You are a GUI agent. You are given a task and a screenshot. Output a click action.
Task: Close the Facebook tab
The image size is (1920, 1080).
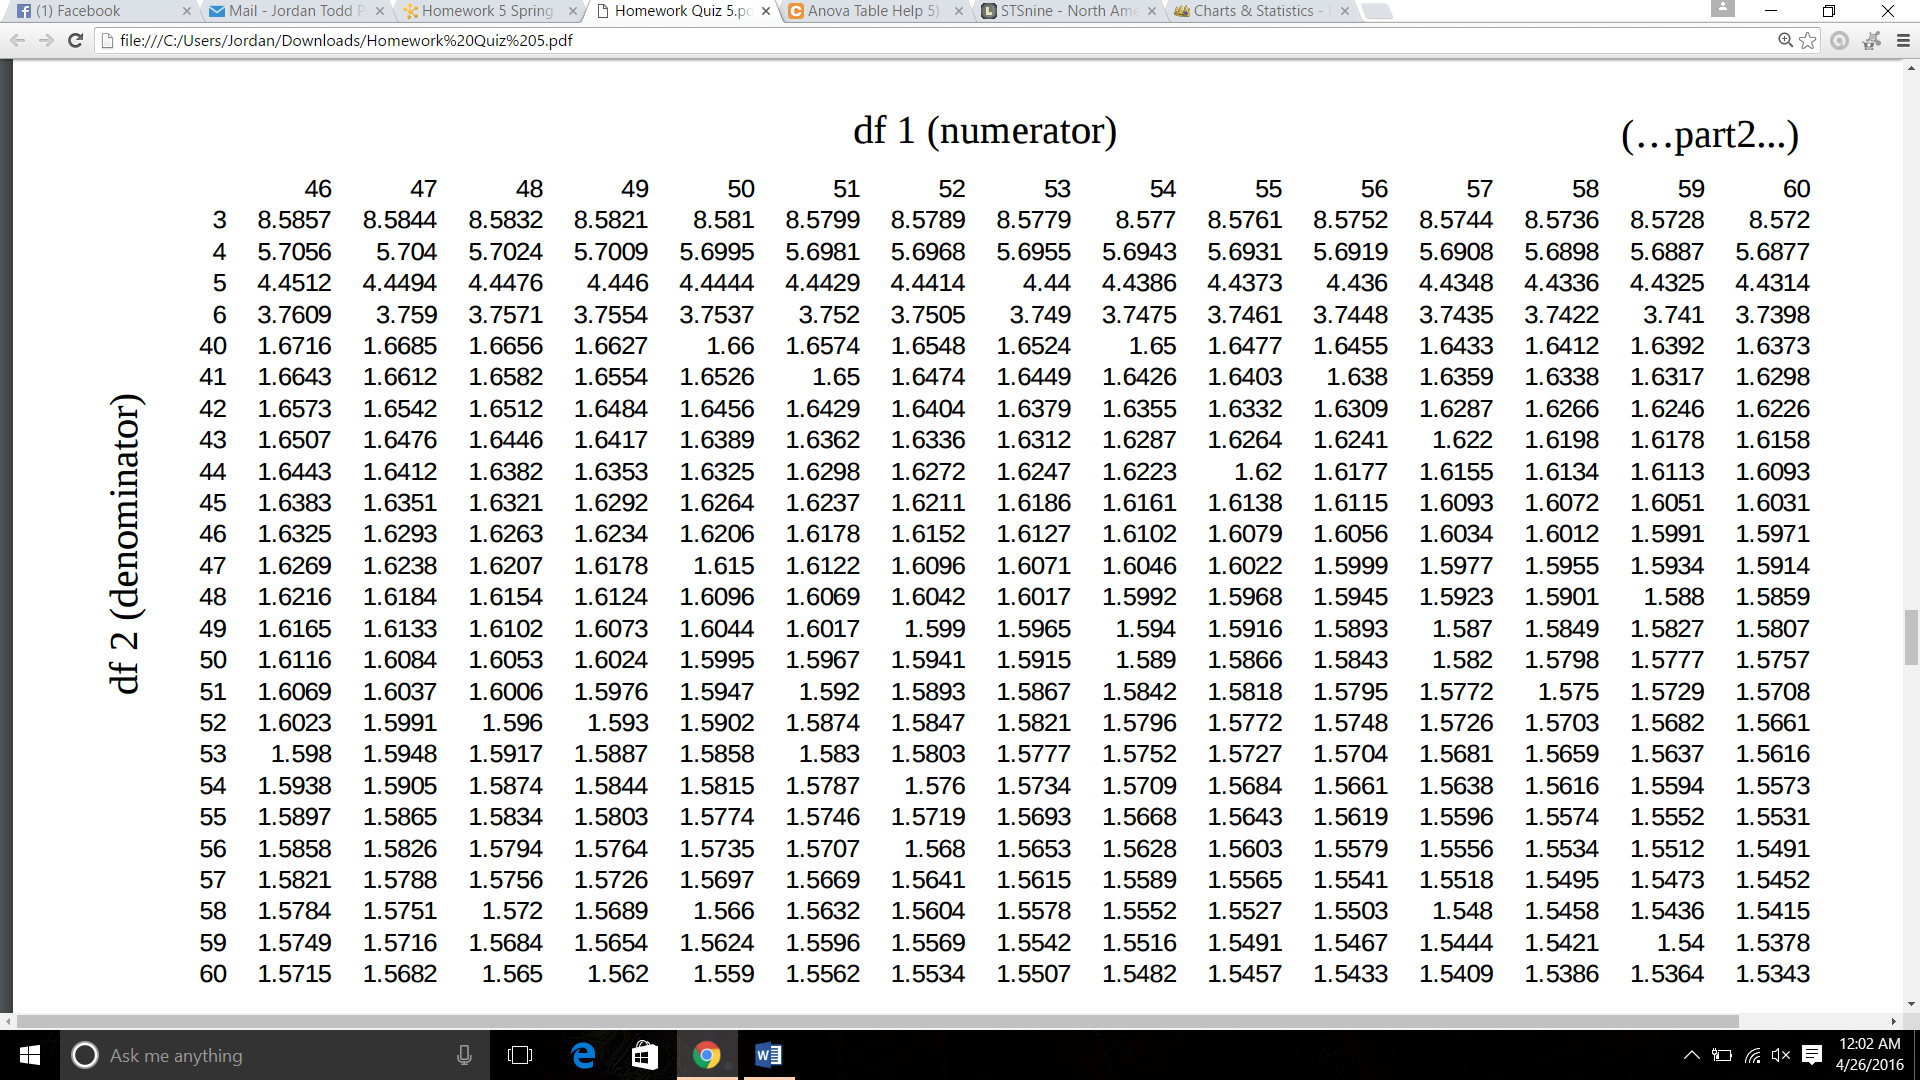tap(187, 11)
